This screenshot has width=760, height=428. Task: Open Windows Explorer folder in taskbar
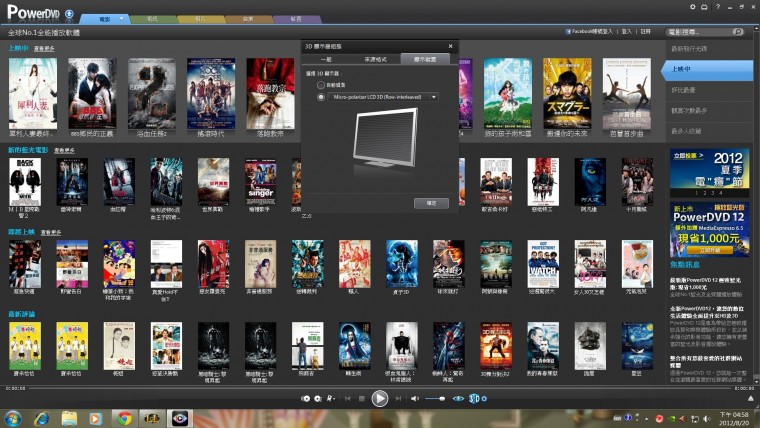point(69,418)
